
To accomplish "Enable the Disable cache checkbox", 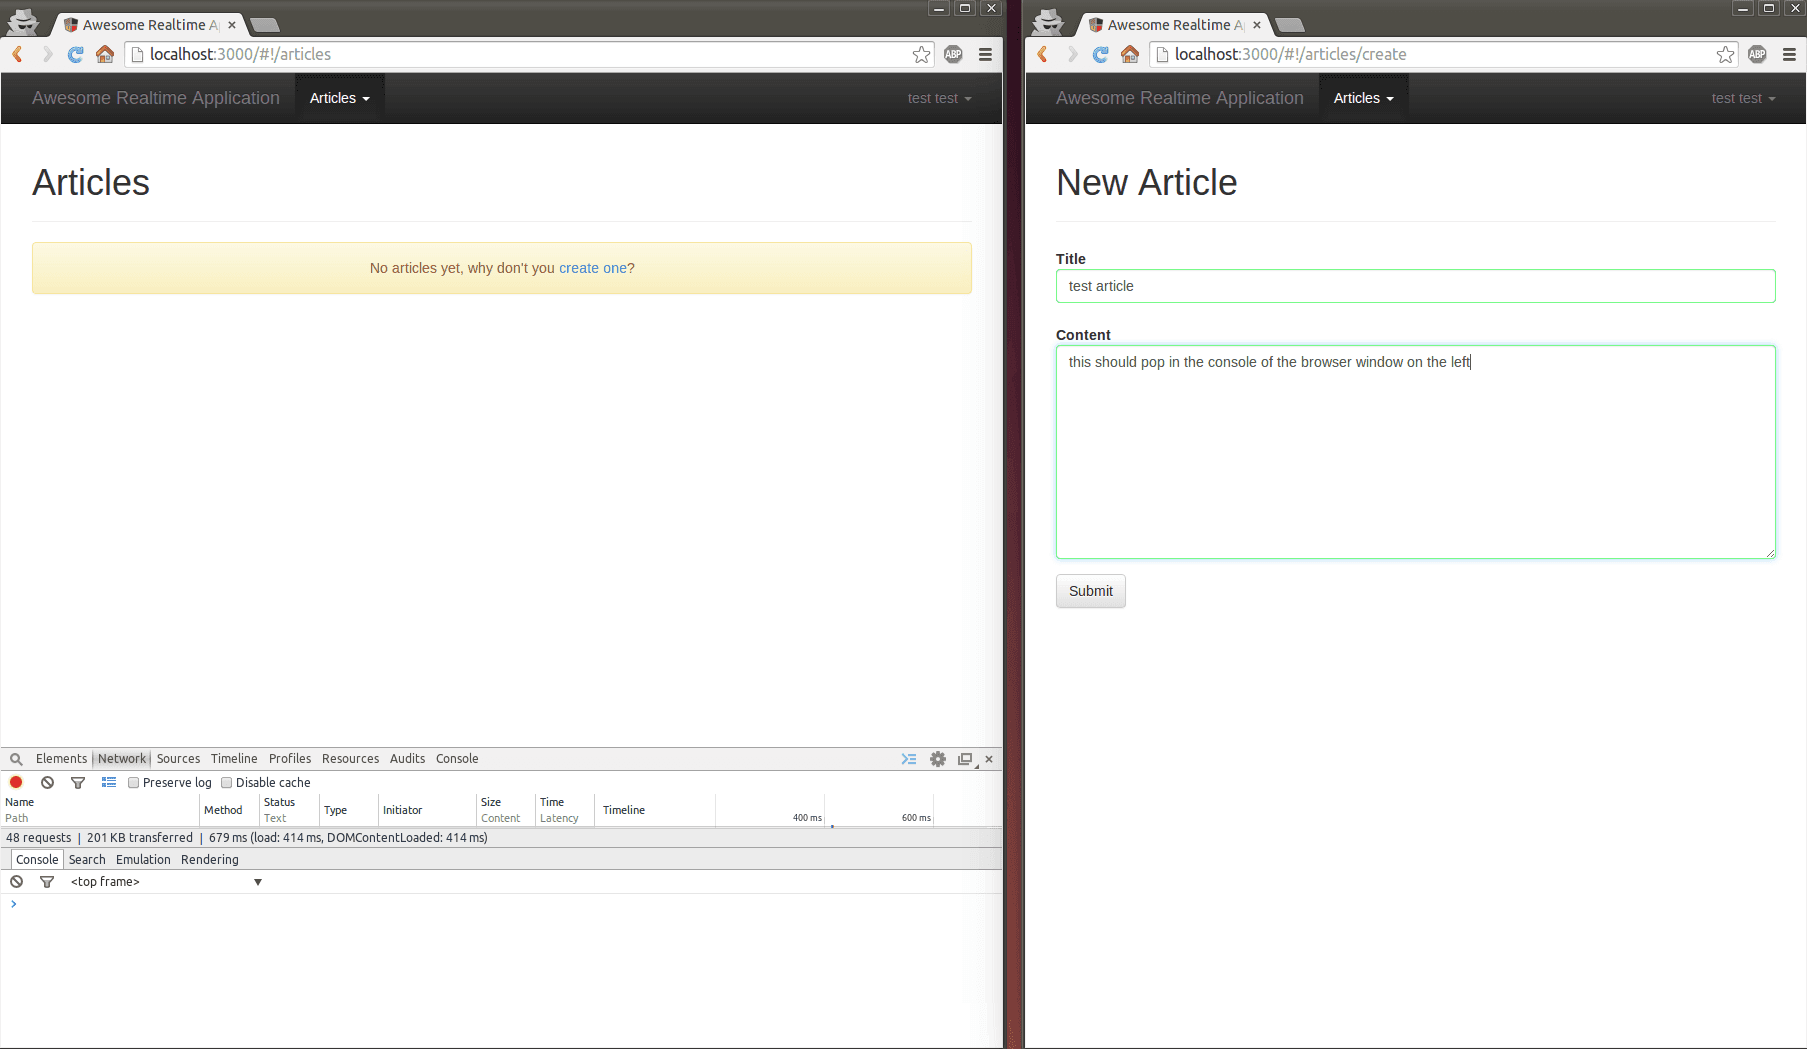I will (226, 783).
